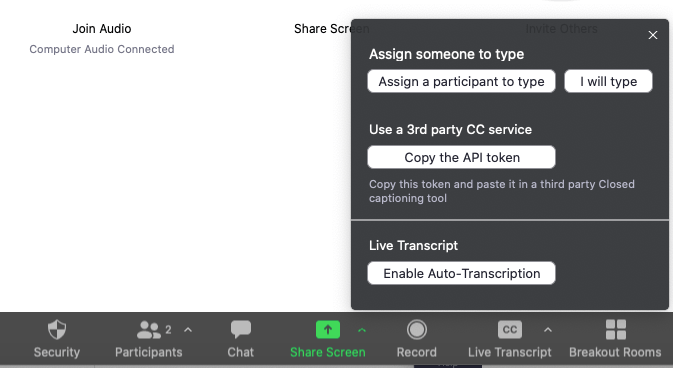
Task: Close the closed caption popup
Action: point(653,35)
